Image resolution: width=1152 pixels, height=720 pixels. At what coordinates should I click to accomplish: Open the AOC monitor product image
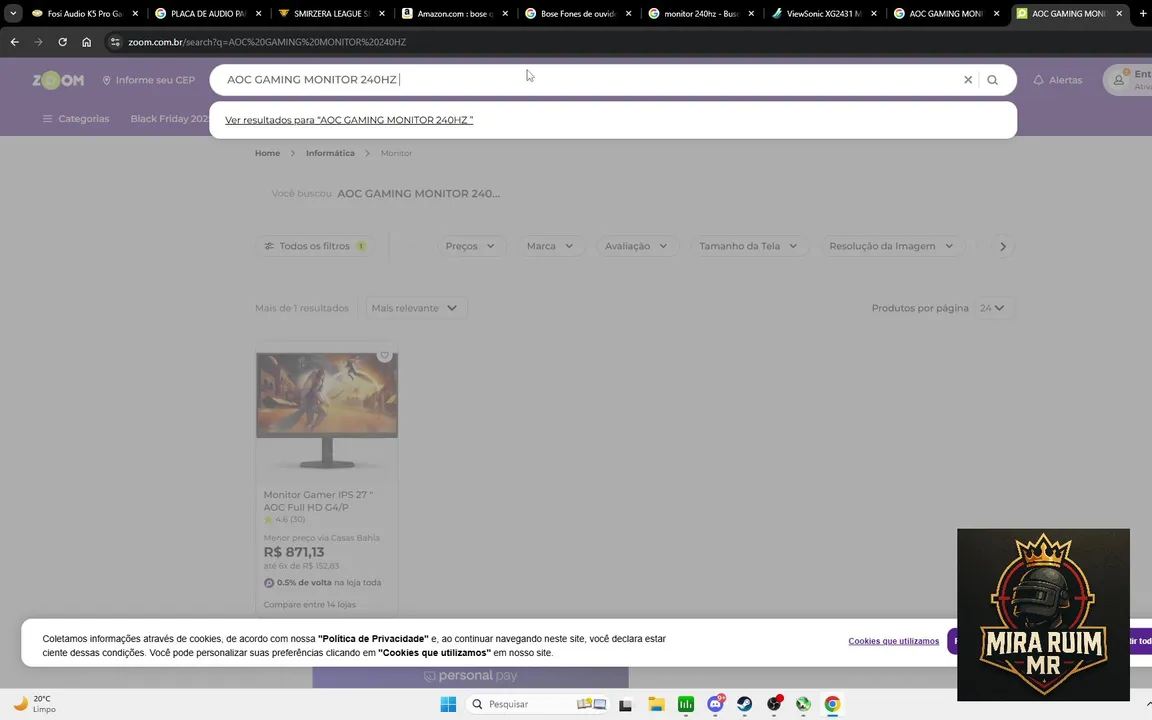327,410
